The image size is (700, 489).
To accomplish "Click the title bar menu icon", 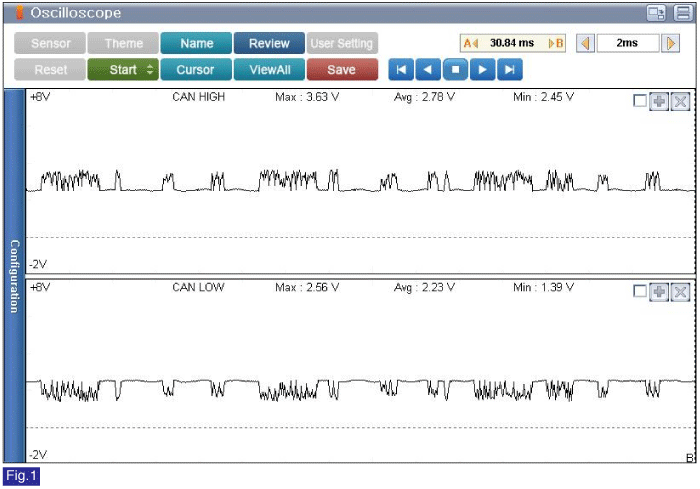I will pos(683,13).
